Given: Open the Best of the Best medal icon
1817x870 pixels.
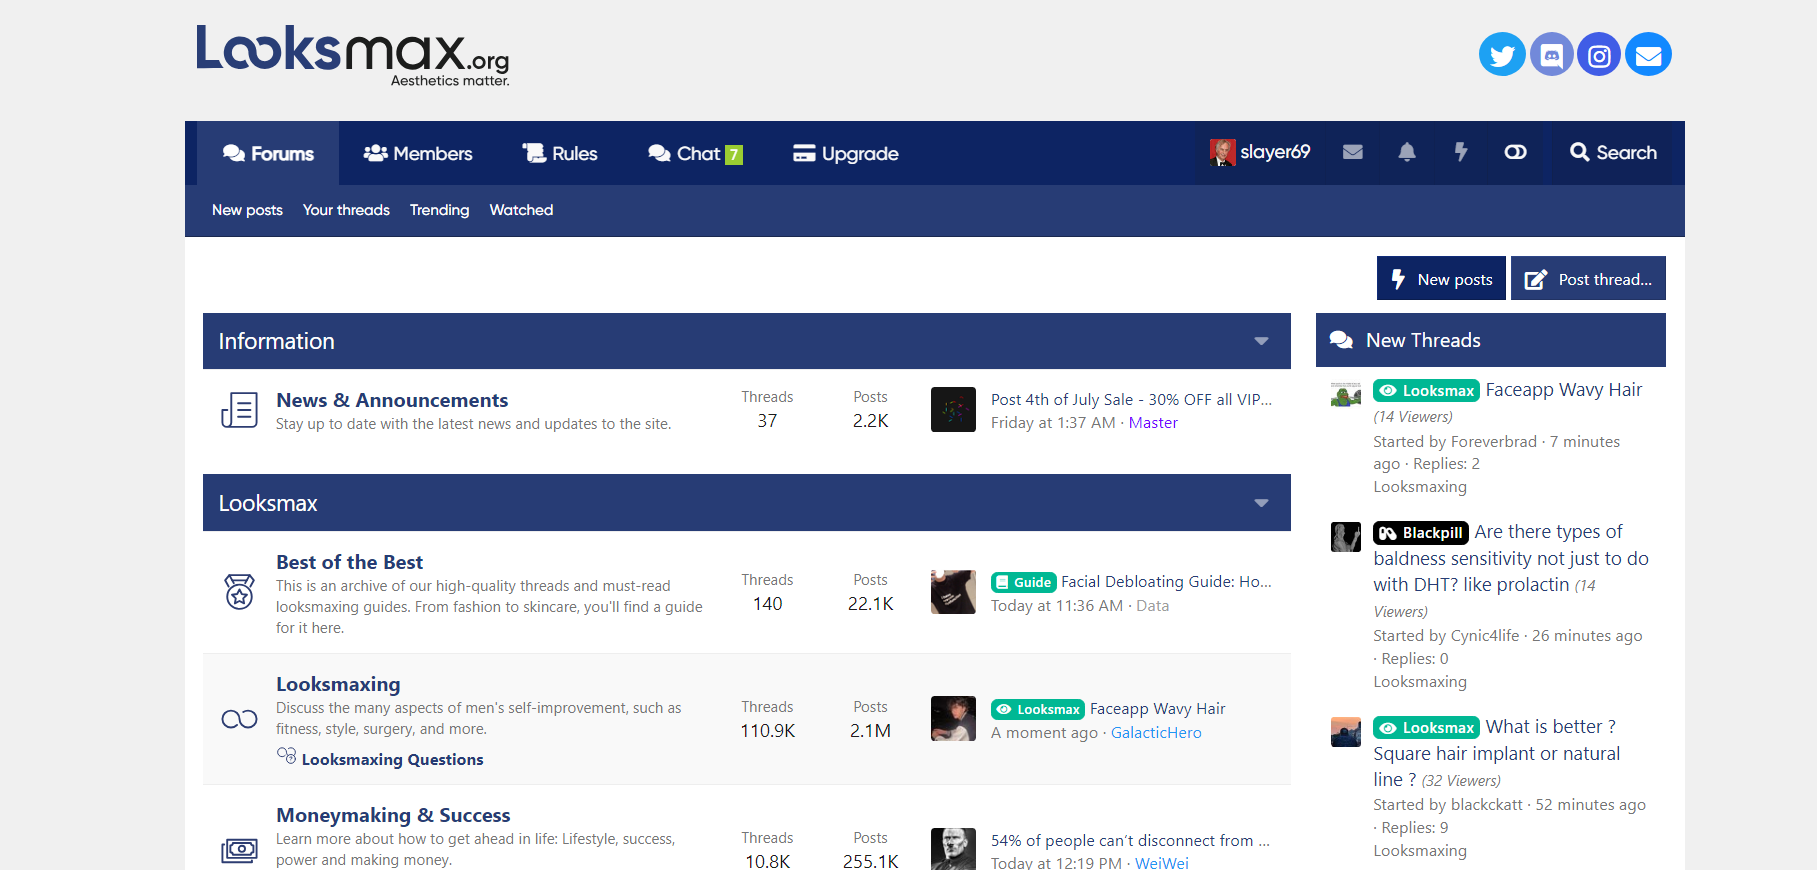Looking at the screenshot, I should pos(239,592).
